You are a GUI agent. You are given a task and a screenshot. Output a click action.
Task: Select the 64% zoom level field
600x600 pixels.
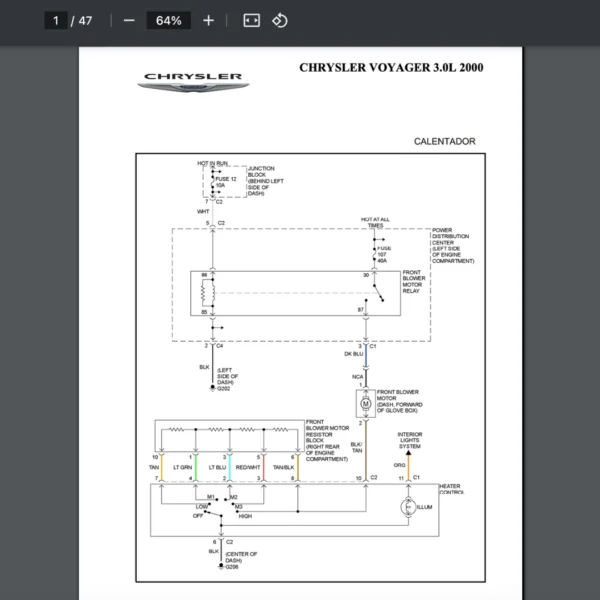(x=168, y=20)
